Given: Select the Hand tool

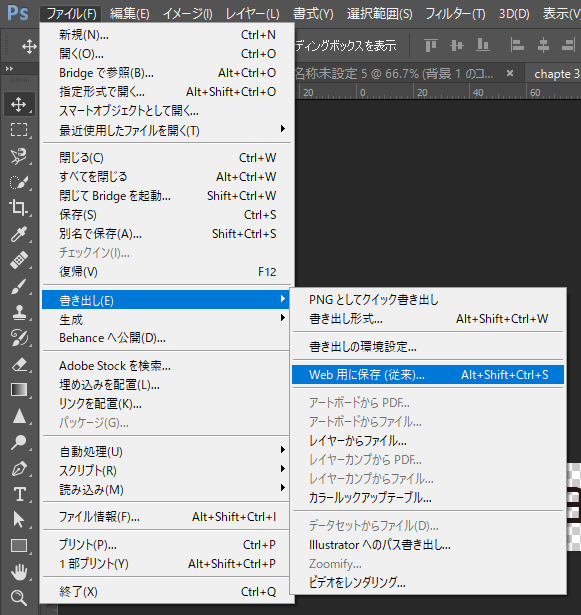Looking at the screenshot, I should [x=19, y=572].
